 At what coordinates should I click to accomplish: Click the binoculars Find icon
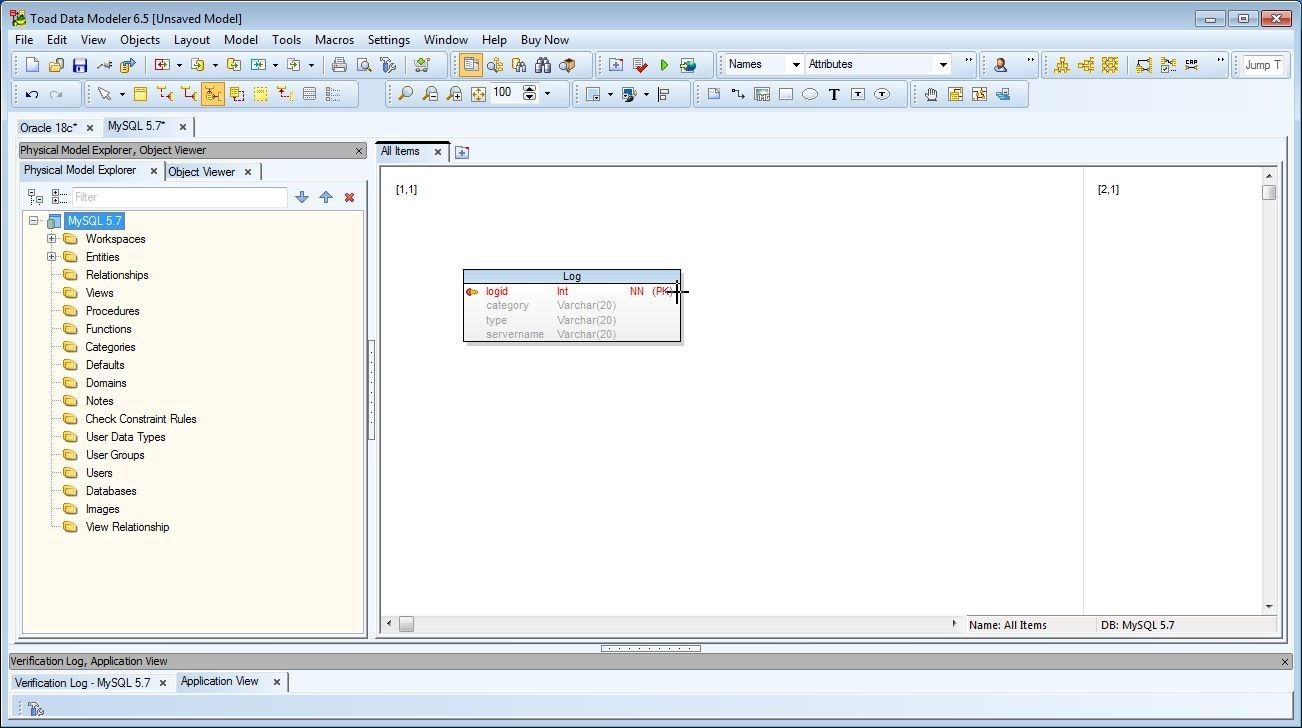pyautogui.click(x=543, y=65)
